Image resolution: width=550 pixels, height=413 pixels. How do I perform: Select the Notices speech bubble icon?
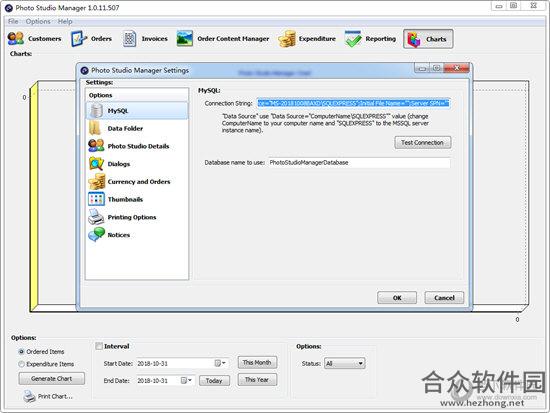pos(96,234)
